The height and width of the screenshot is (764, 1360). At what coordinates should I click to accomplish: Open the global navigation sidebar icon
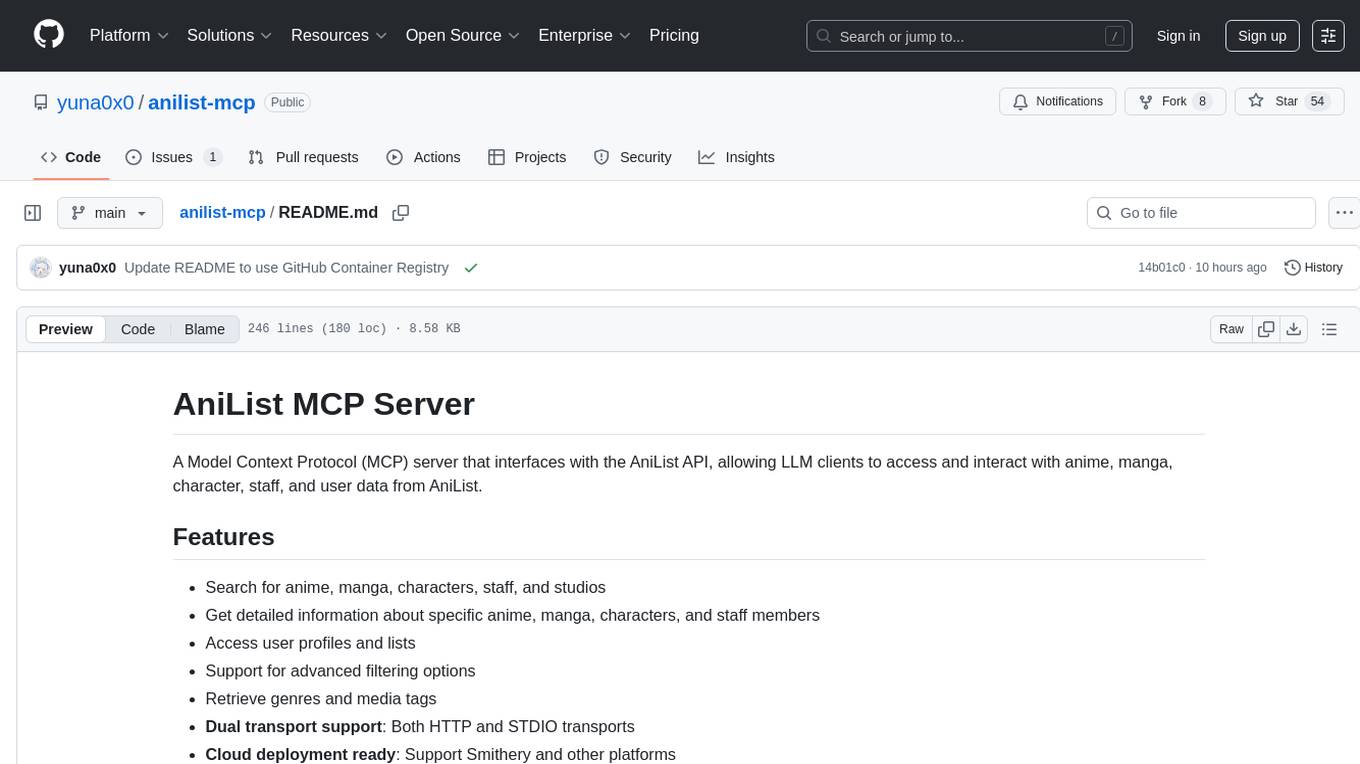[x=1328, y=36]
